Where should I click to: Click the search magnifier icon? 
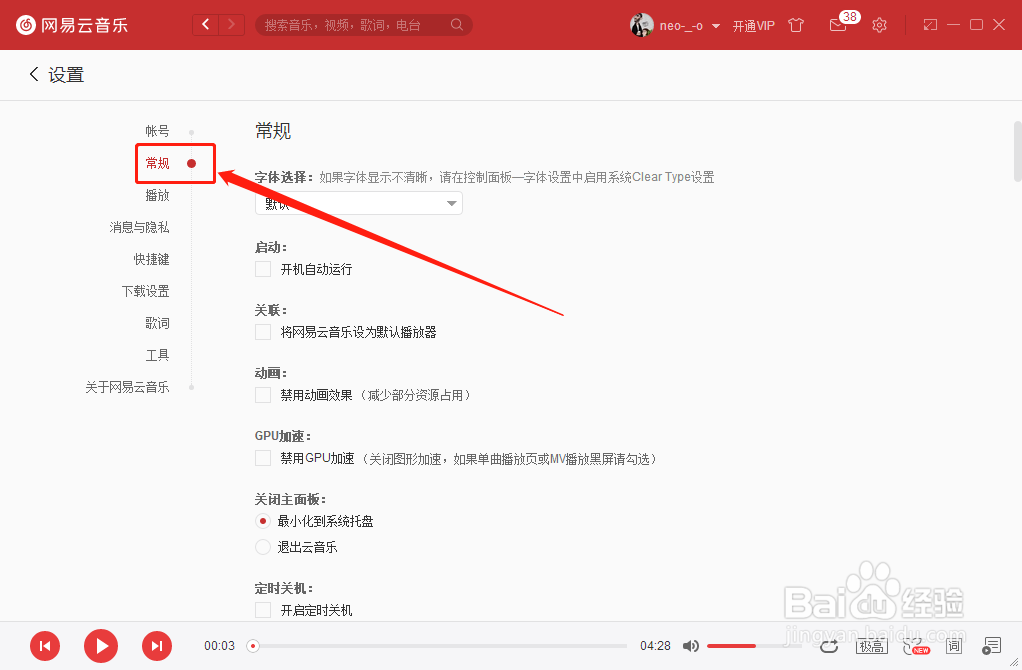[457, 25]
